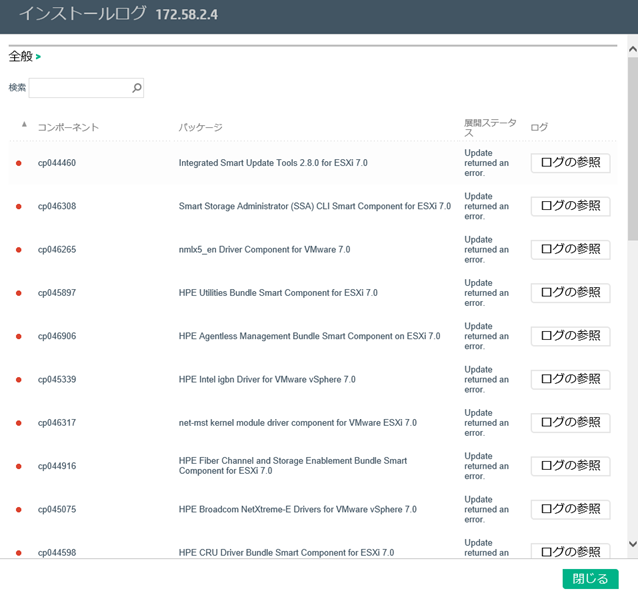This screenshot has height=597, width=638.
Task: Click red status dot for cp046308
Action: [x=19, y=206]
